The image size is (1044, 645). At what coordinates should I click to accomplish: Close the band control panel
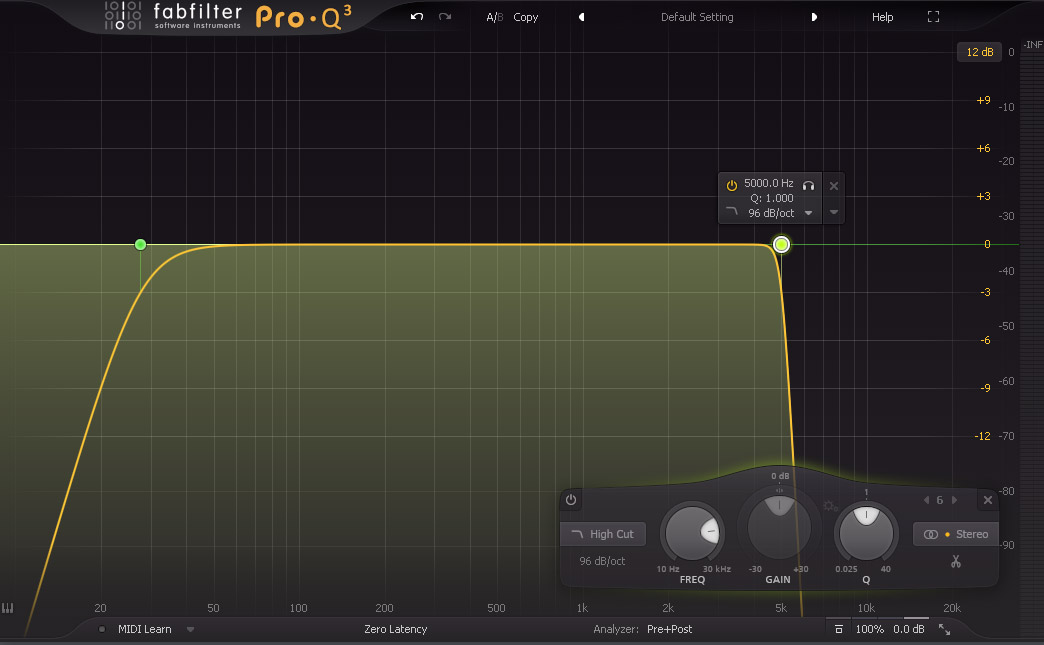pyautogui.click(x=988, y=500)
